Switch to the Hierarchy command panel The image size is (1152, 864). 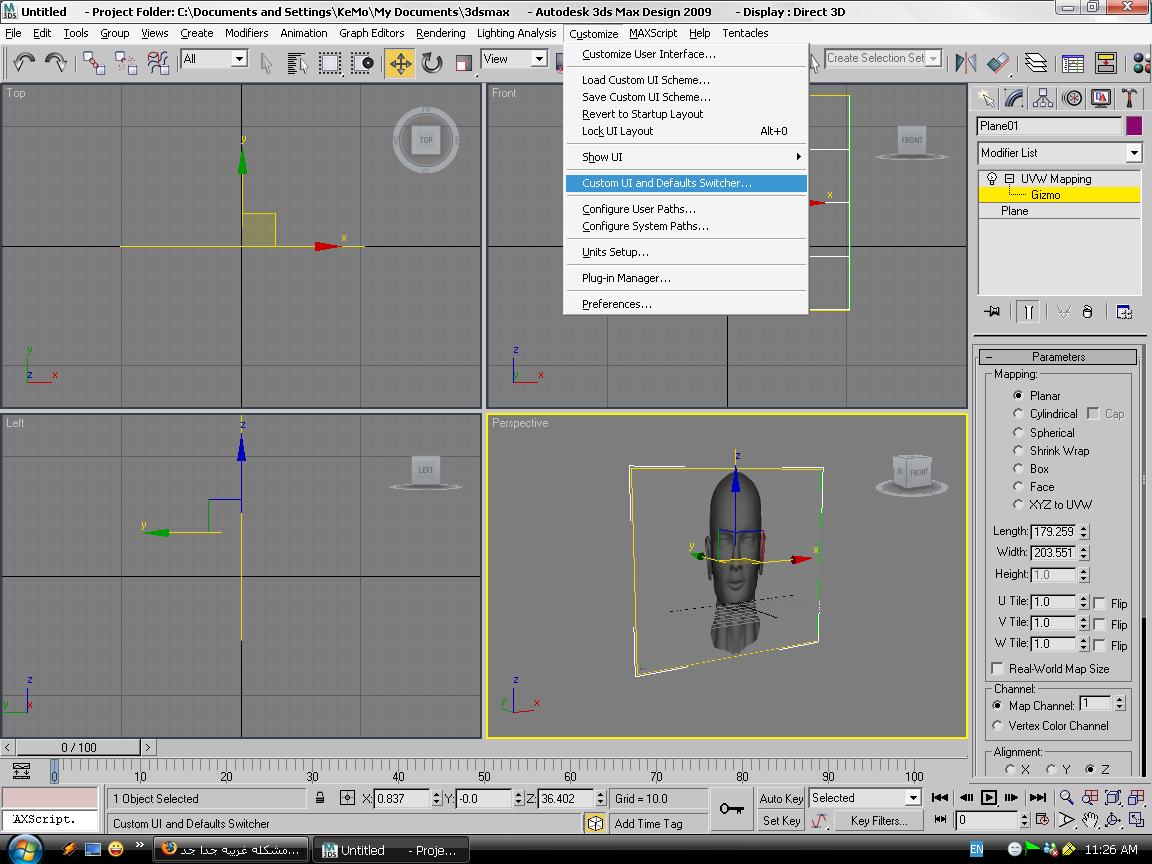tap(1043, 98)
